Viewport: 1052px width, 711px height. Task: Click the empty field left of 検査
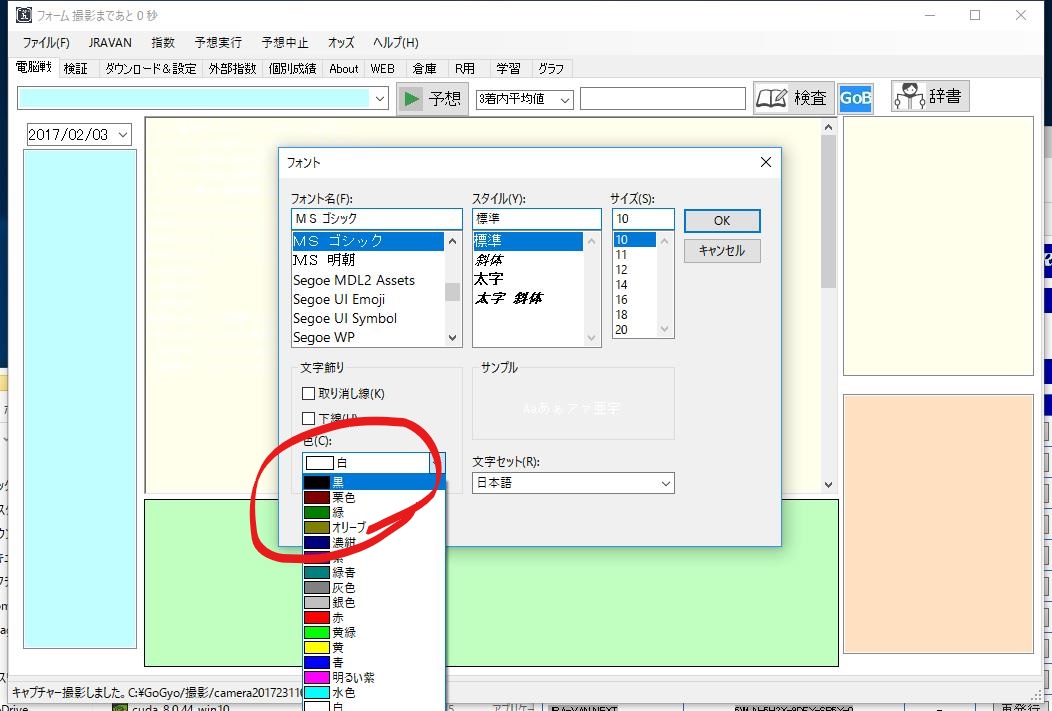tap(663, 99)
